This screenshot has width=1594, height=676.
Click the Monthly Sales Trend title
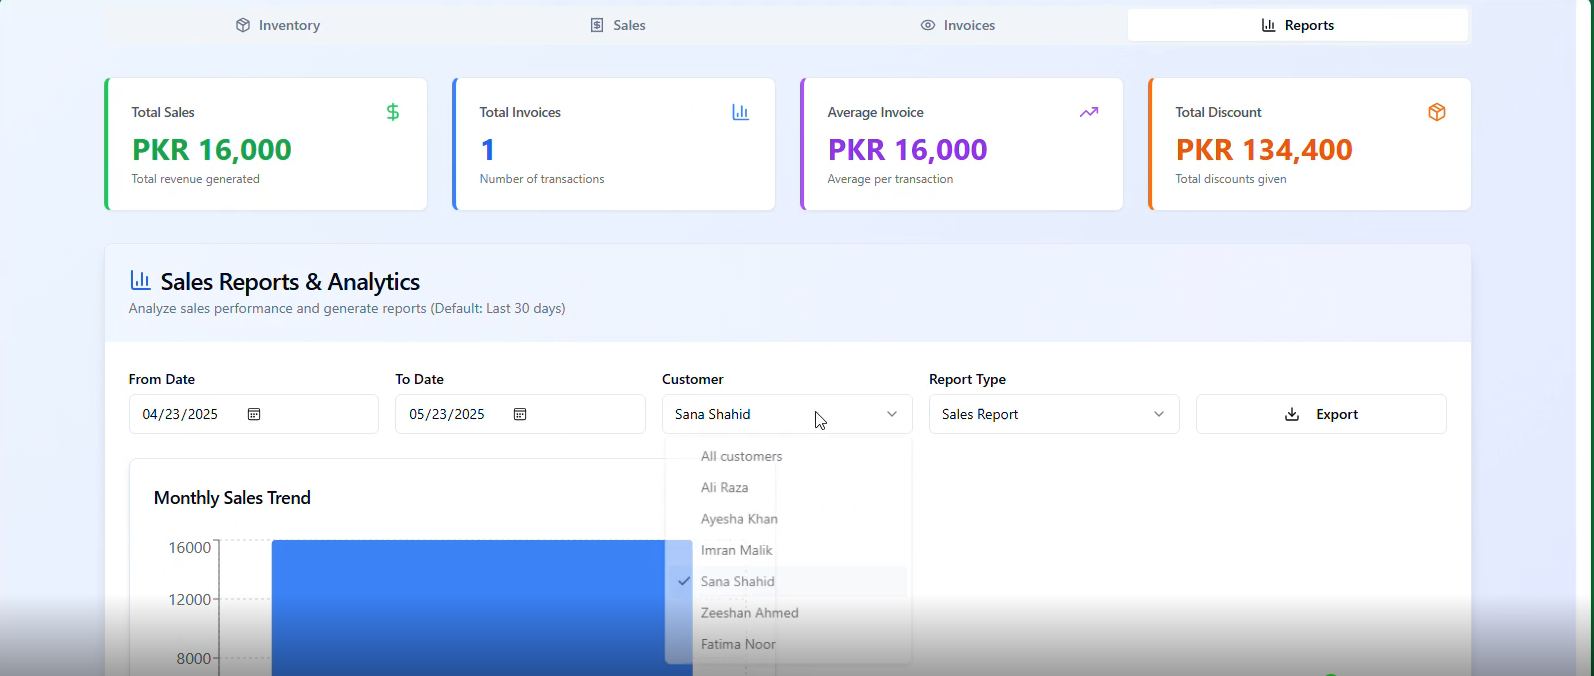pyautogui.click(x=232, y=498)
